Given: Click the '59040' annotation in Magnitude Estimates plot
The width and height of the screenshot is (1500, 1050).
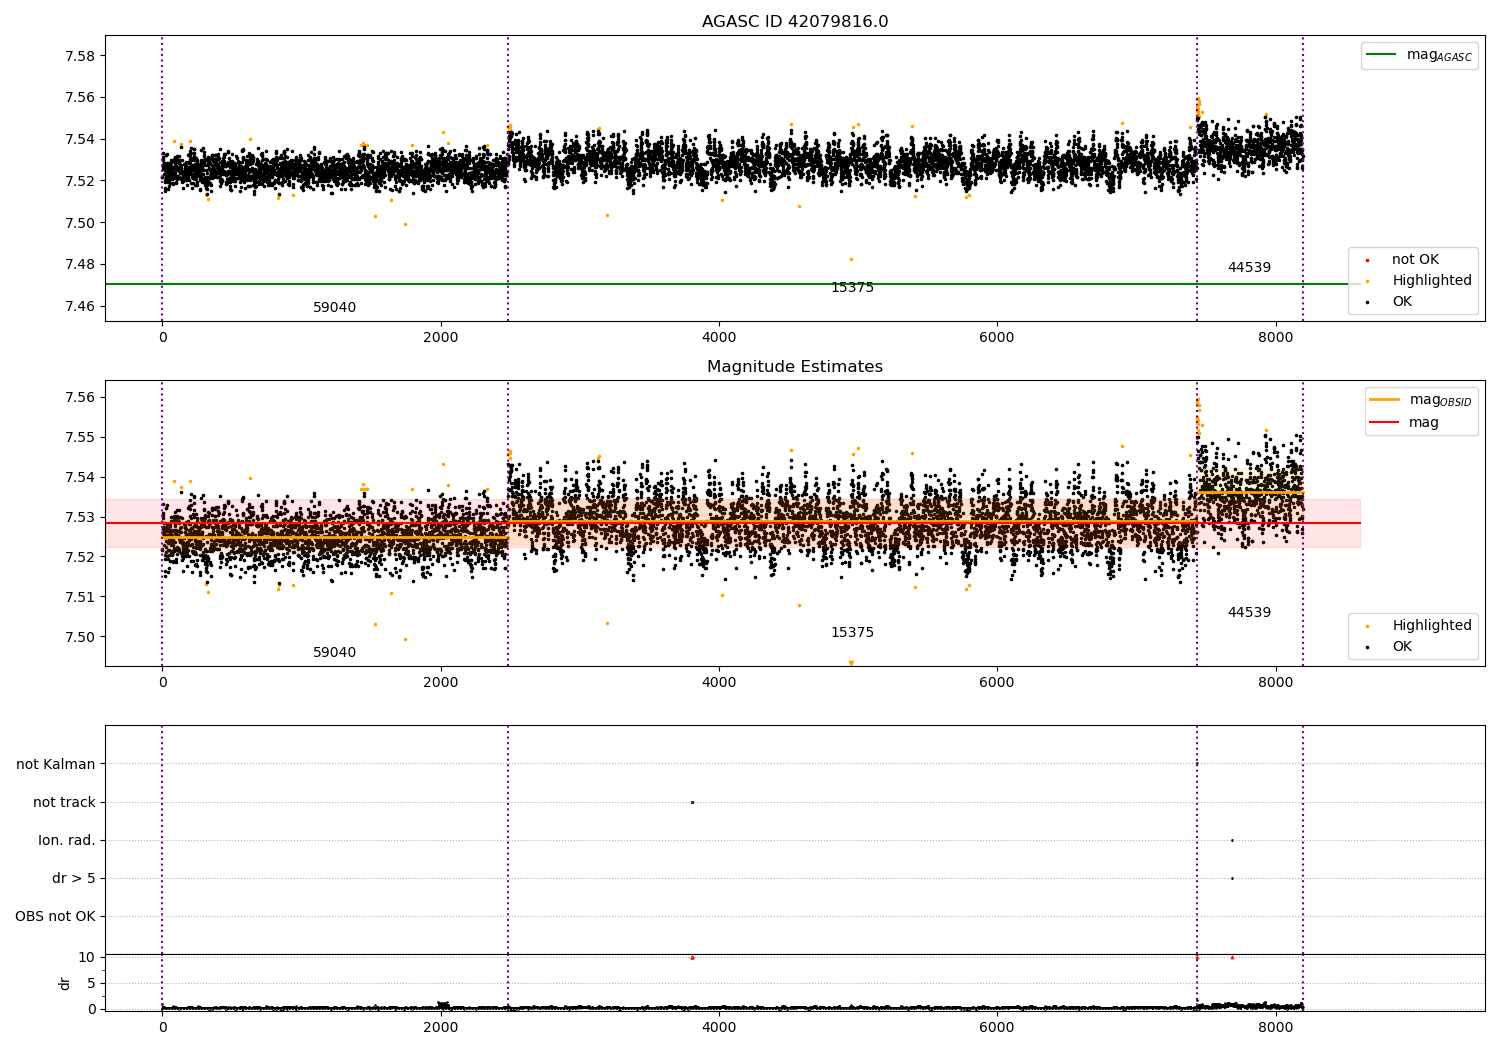Looking at the screenshot, I should pos(334,653).
